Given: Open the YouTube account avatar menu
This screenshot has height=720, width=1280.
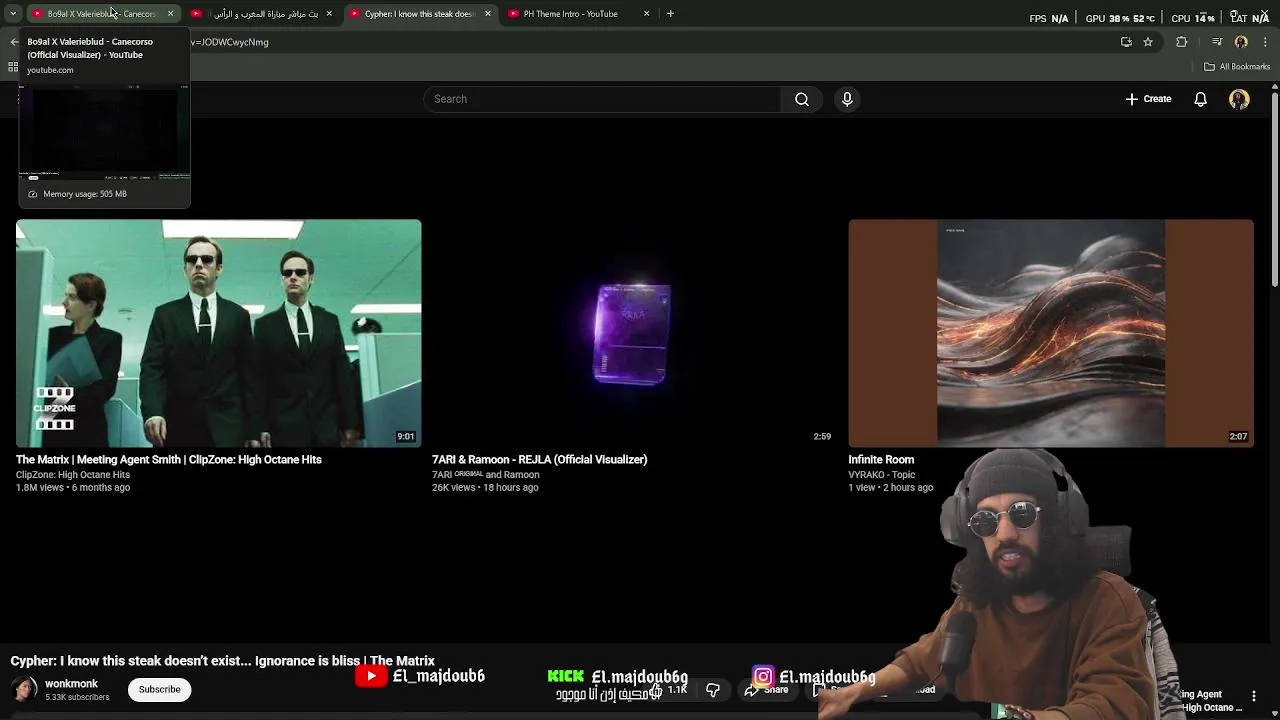Looking at the screenshot, I should [x=1239, y=99].
